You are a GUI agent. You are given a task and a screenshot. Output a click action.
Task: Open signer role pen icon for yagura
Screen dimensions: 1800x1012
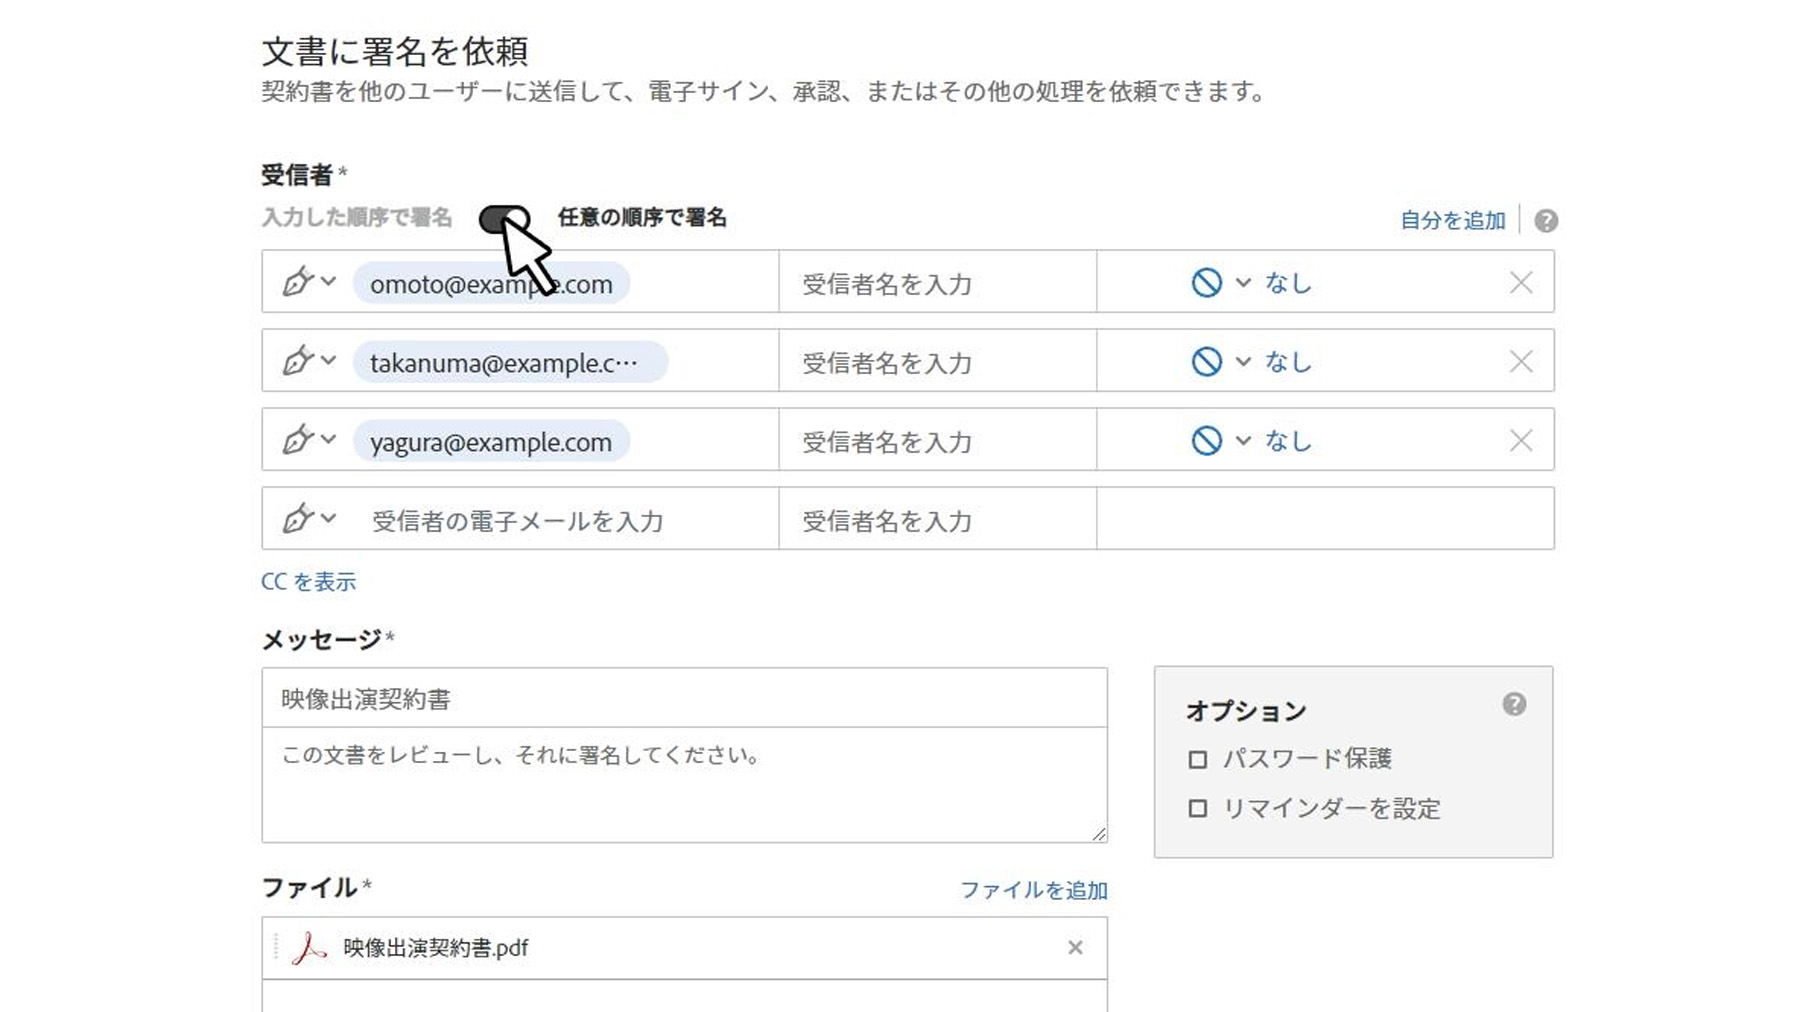point(306,440)
